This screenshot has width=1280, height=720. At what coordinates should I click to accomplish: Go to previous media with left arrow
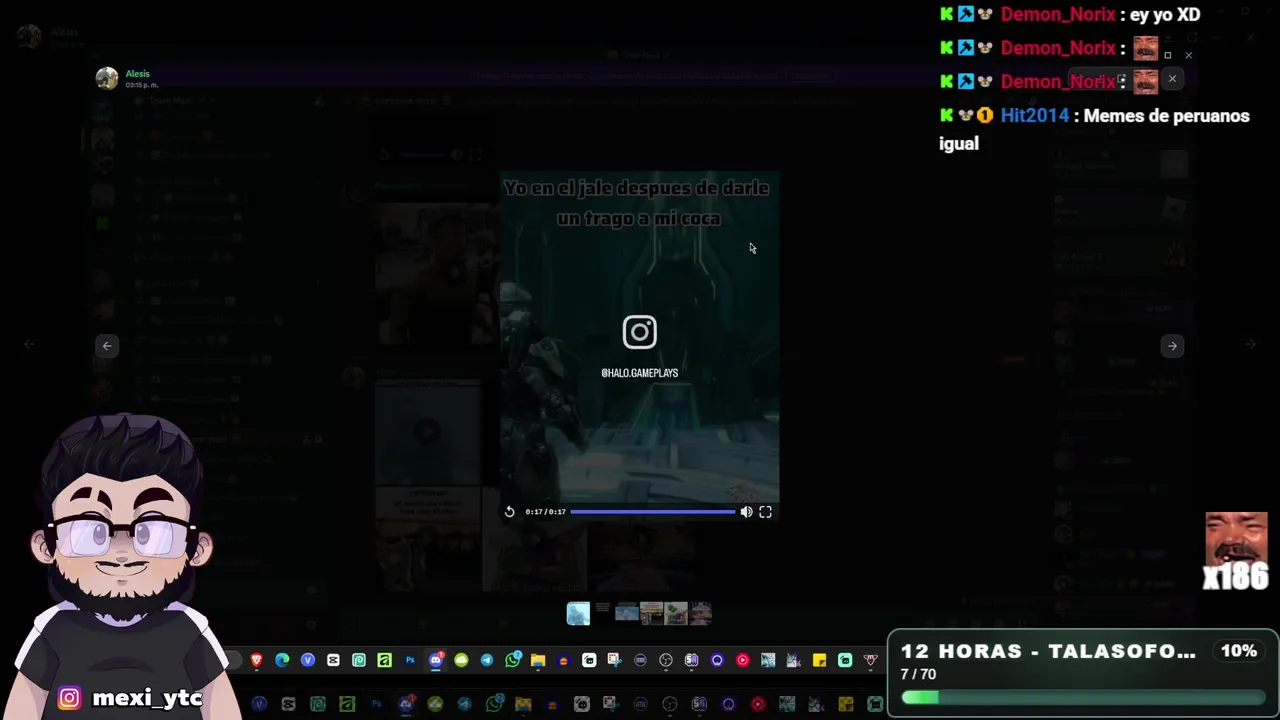coord(107,346)
